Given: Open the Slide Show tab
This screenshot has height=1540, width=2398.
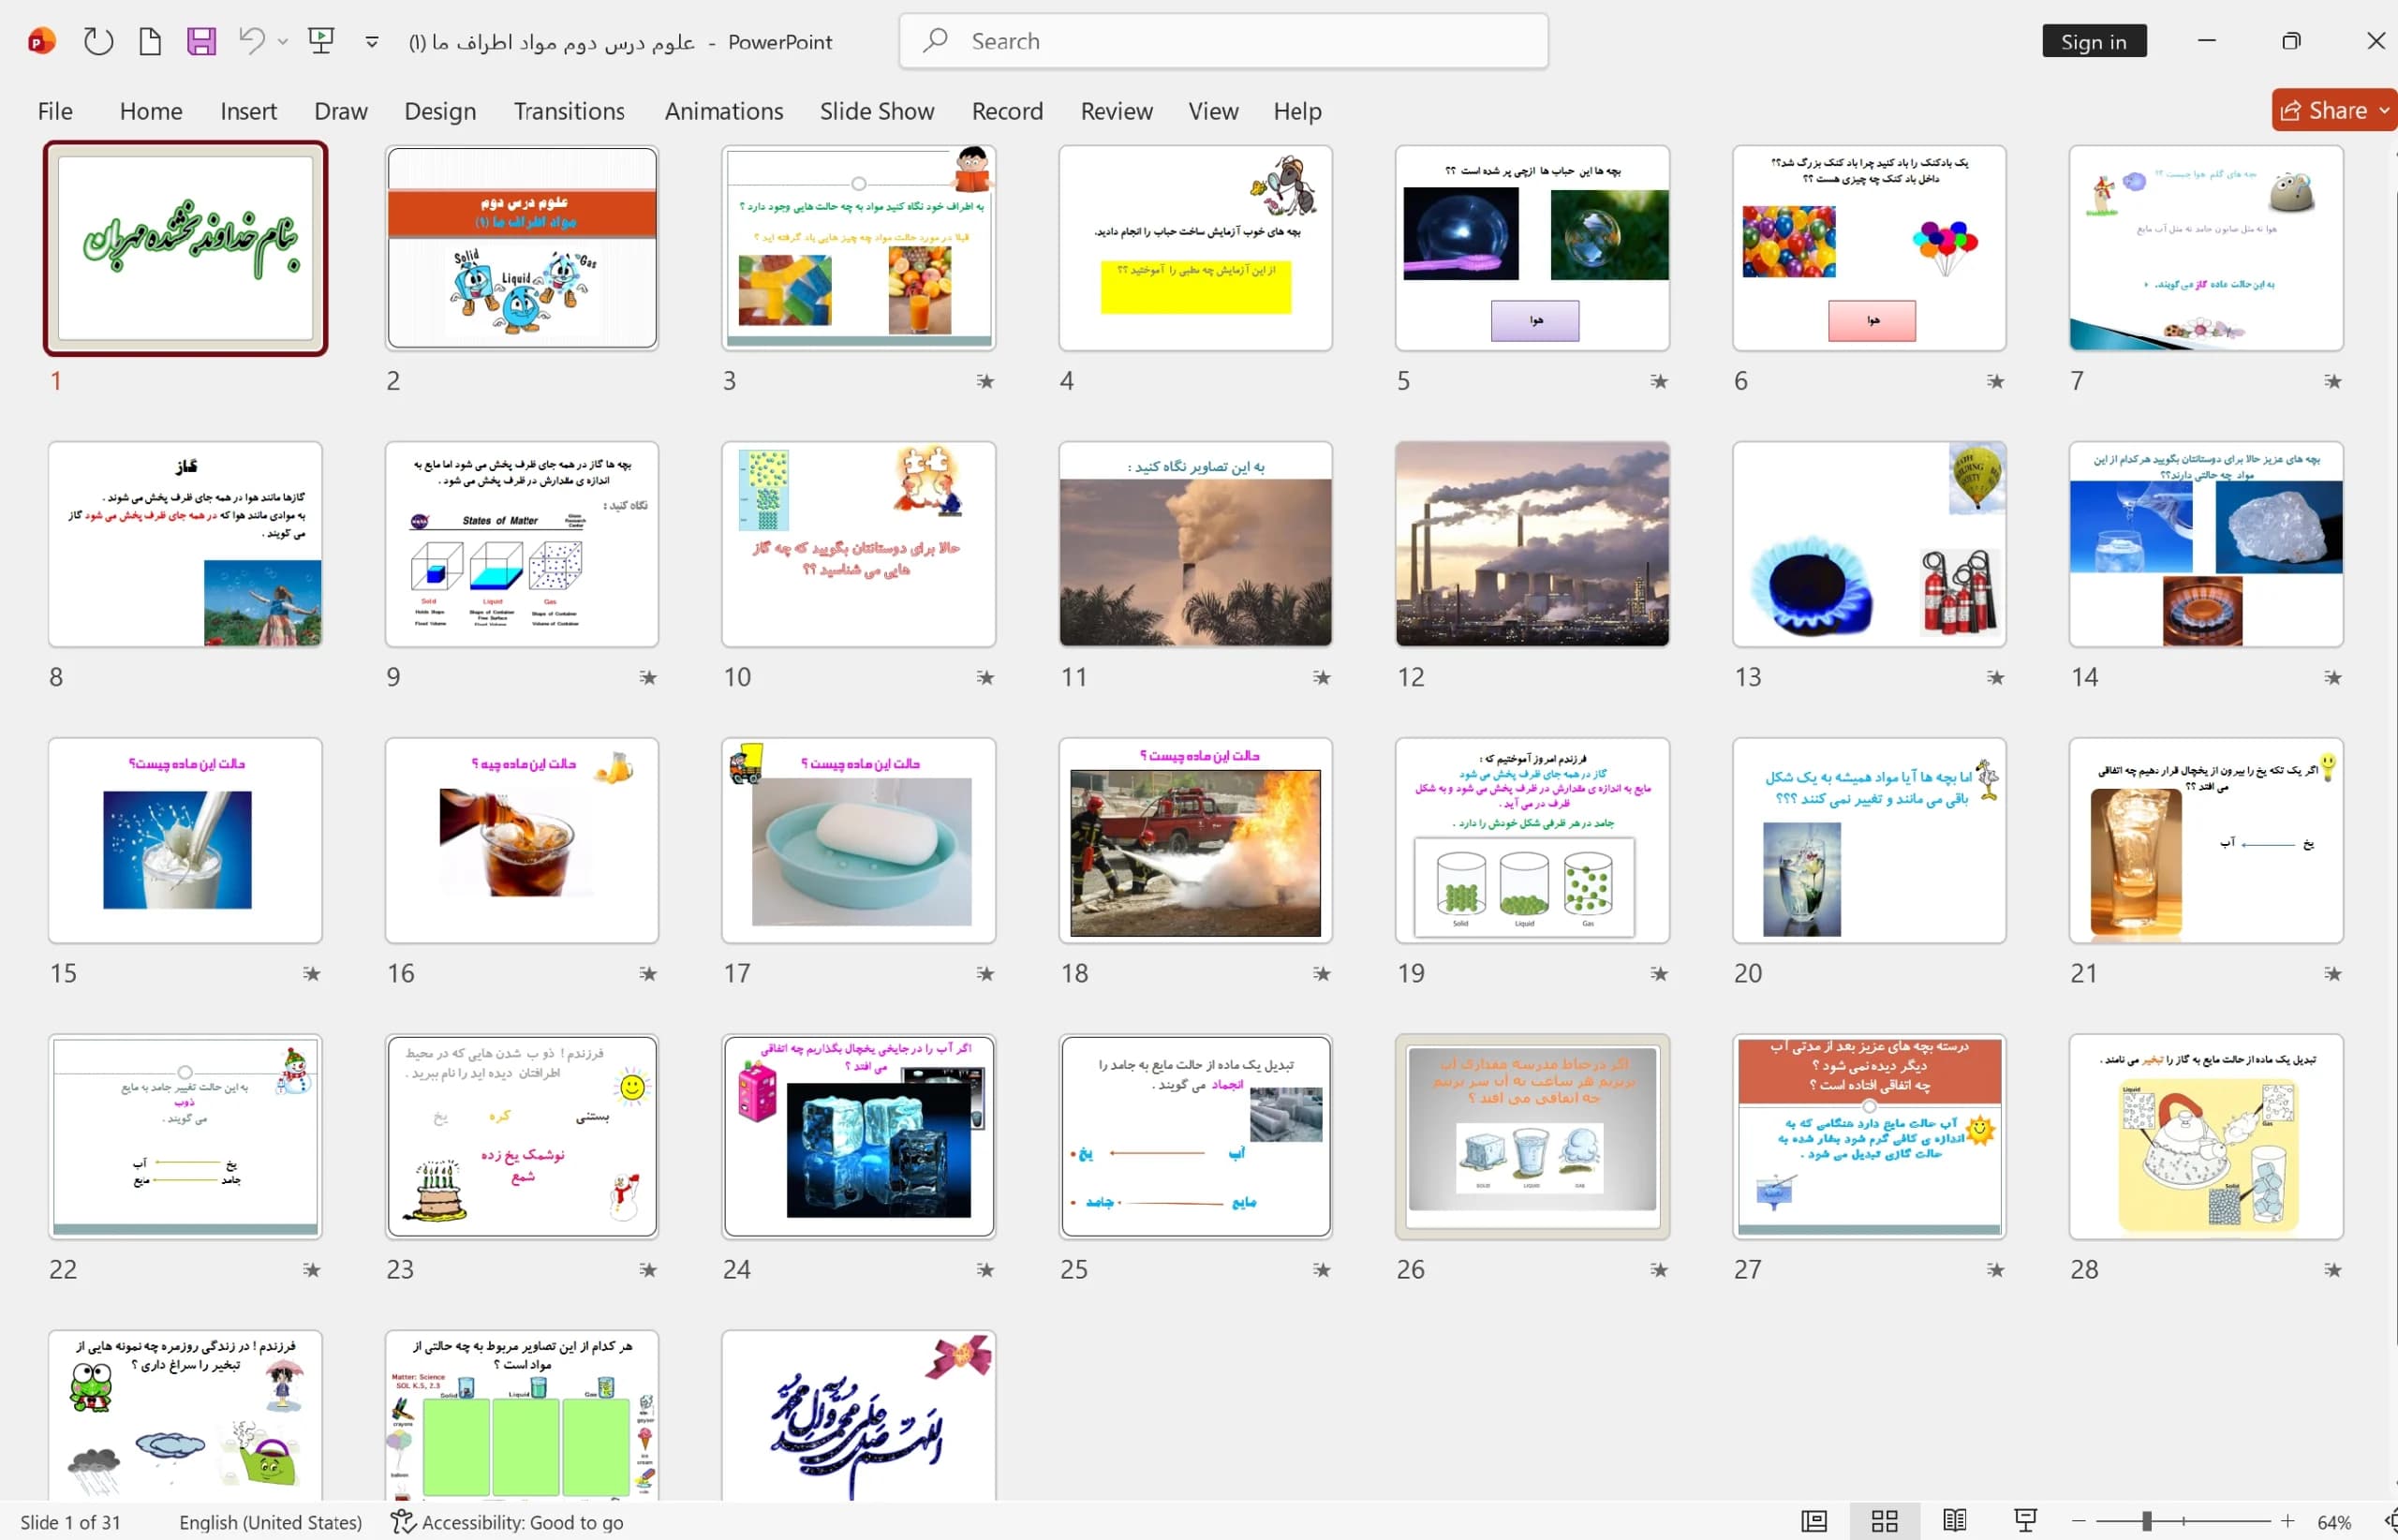Looking at the screenshot, I should pyautogui.click(x=877, y=111).
